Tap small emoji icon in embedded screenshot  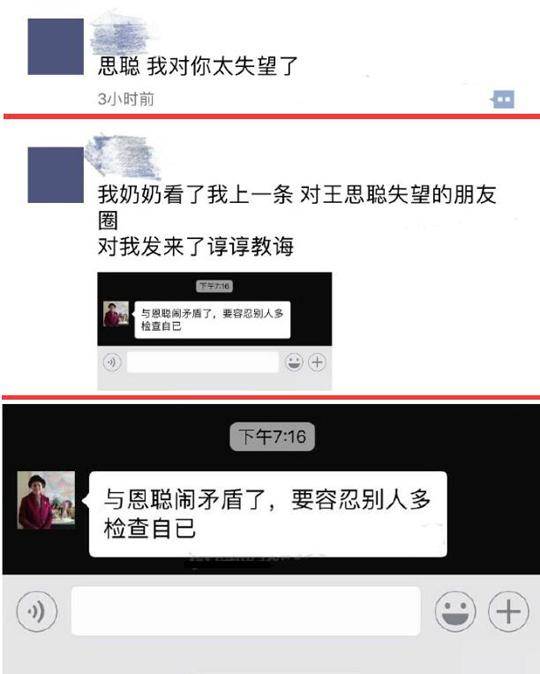click(x=295, y=362)
